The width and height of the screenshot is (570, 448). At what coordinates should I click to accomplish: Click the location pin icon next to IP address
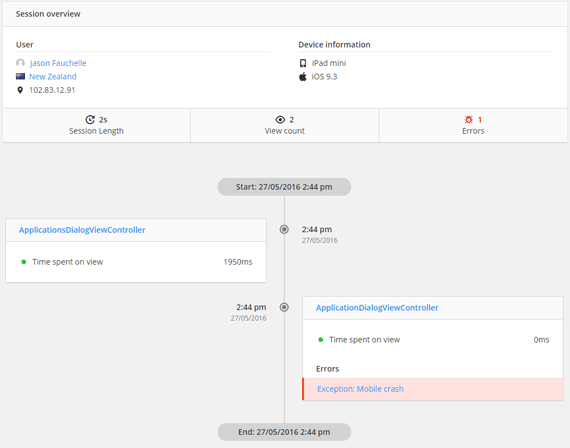tap(20, 90)
